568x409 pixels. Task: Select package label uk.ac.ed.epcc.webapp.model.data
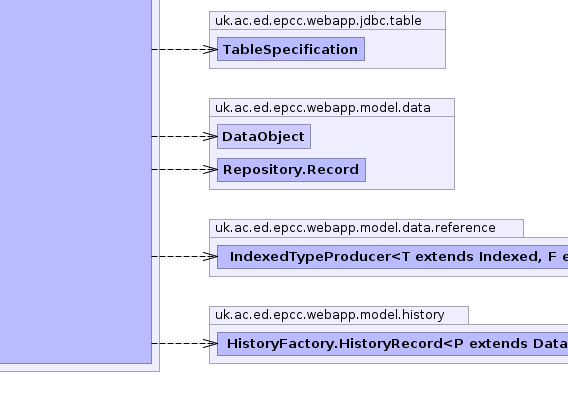[323, 108]
